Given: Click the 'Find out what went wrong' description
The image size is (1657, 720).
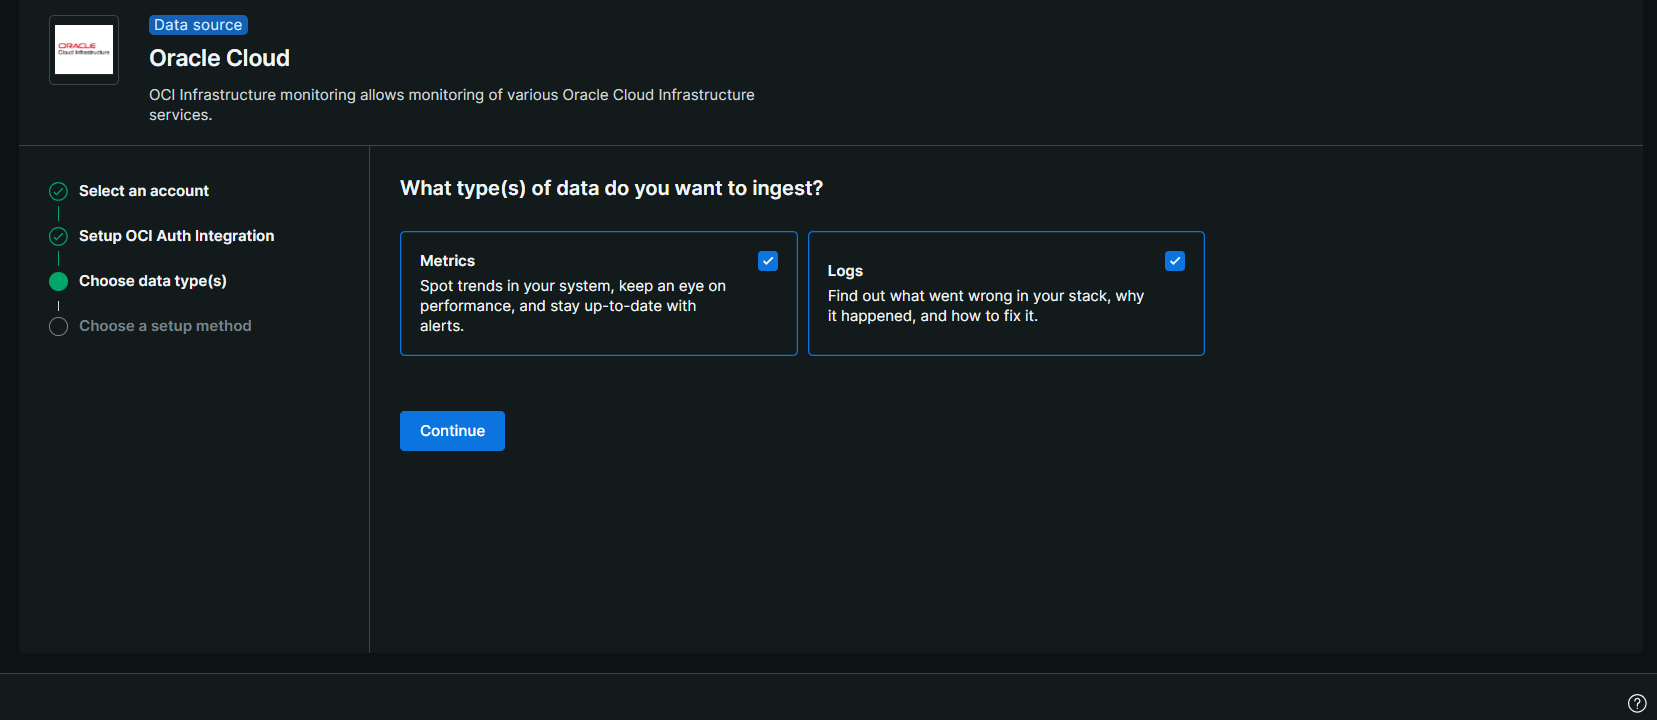Looking at the screenshot, I should (986, 306).
